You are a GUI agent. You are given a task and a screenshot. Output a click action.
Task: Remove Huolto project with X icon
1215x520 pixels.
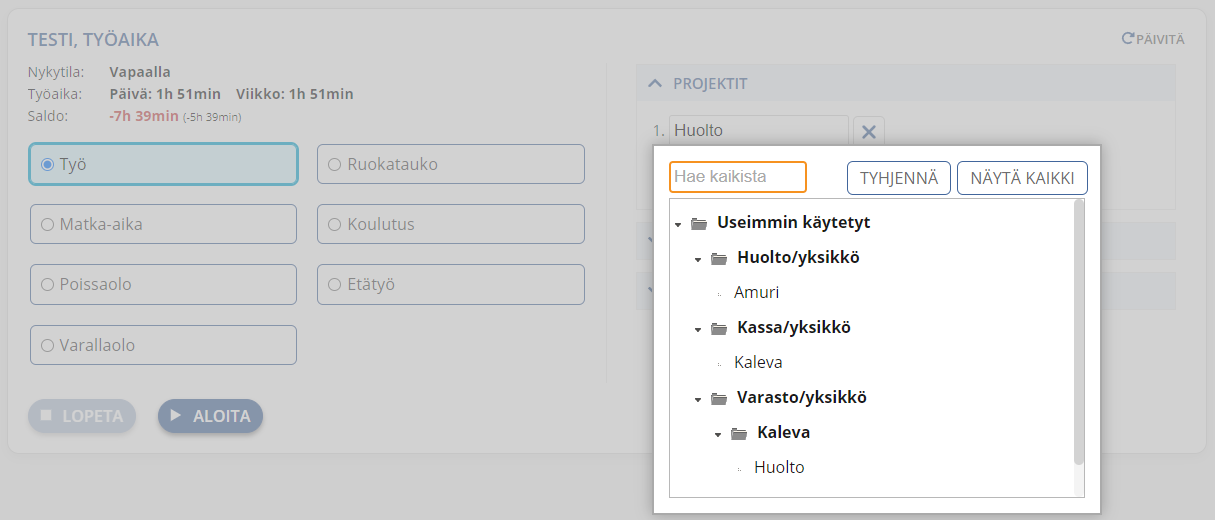(x=869, y=131)
